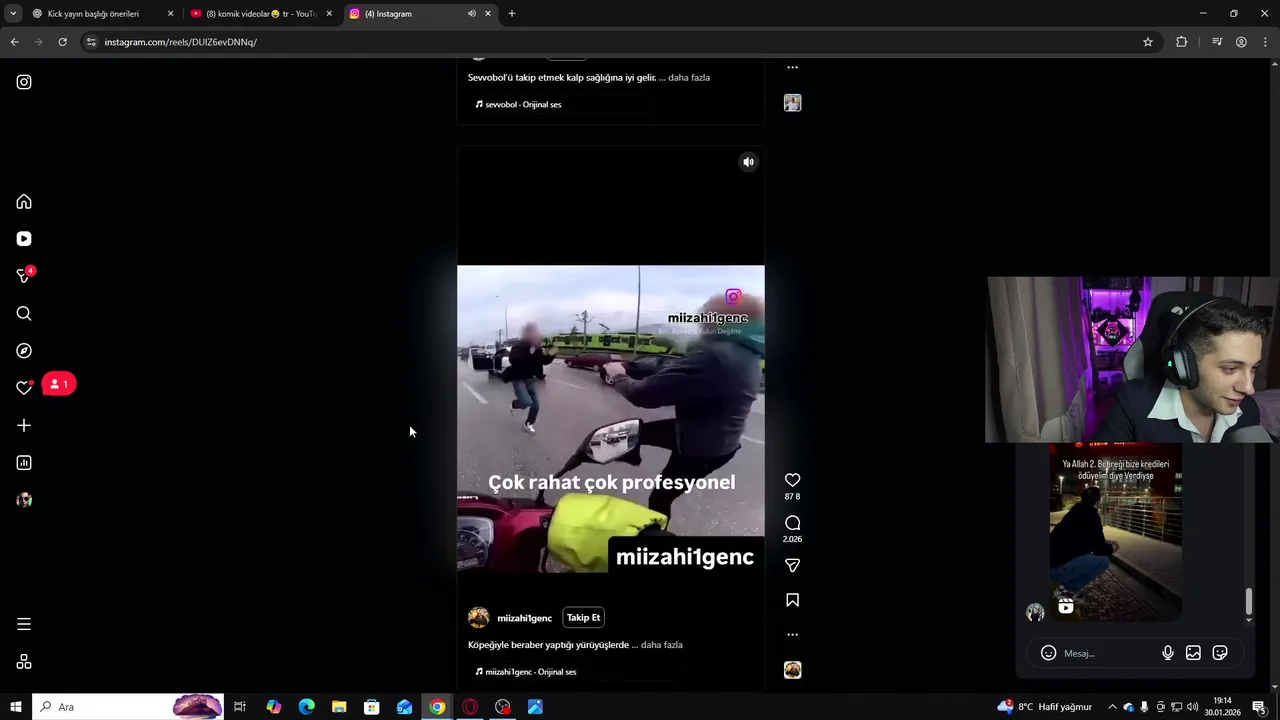Open your profile avatar in sidebar

24,500
